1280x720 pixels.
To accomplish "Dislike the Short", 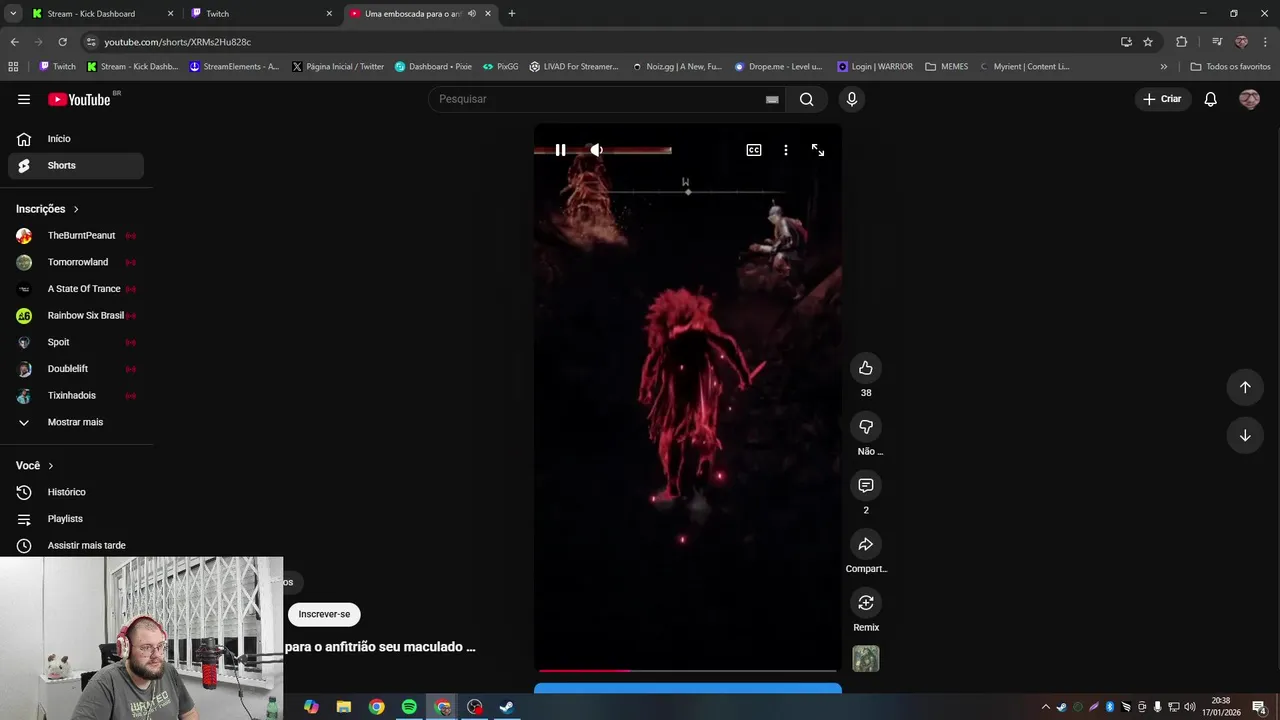I will (x=866, y=427).
